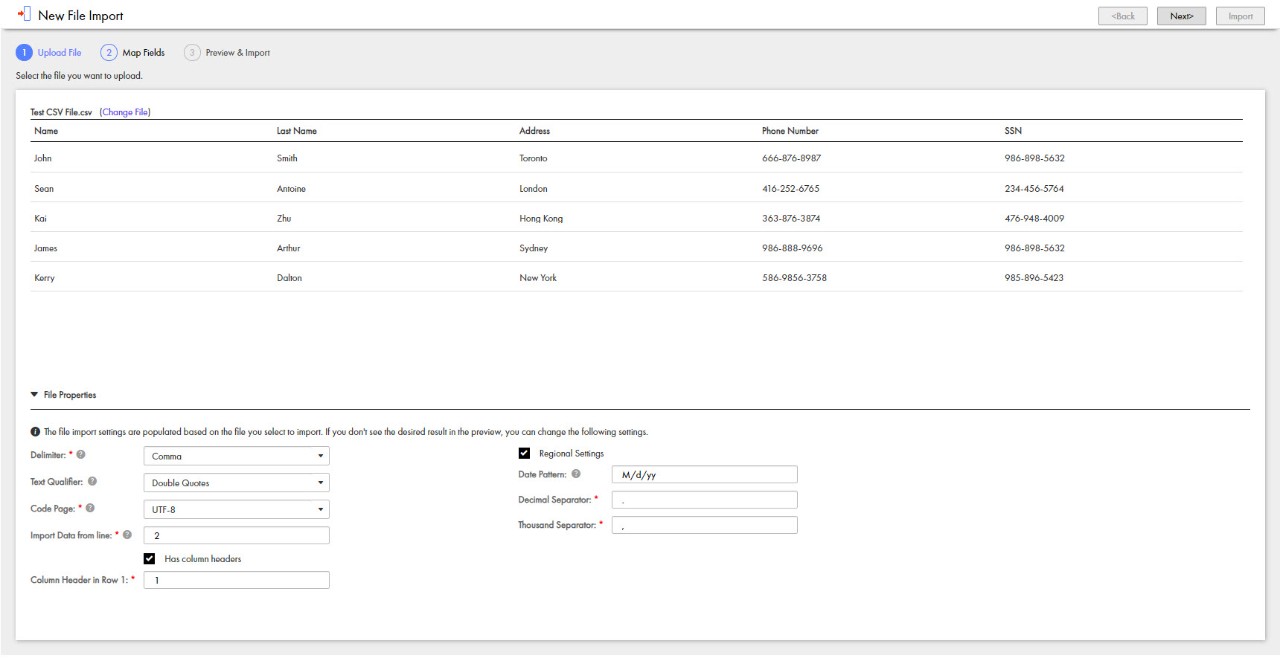Click the last name cell Antoine

tap(291, 189)
